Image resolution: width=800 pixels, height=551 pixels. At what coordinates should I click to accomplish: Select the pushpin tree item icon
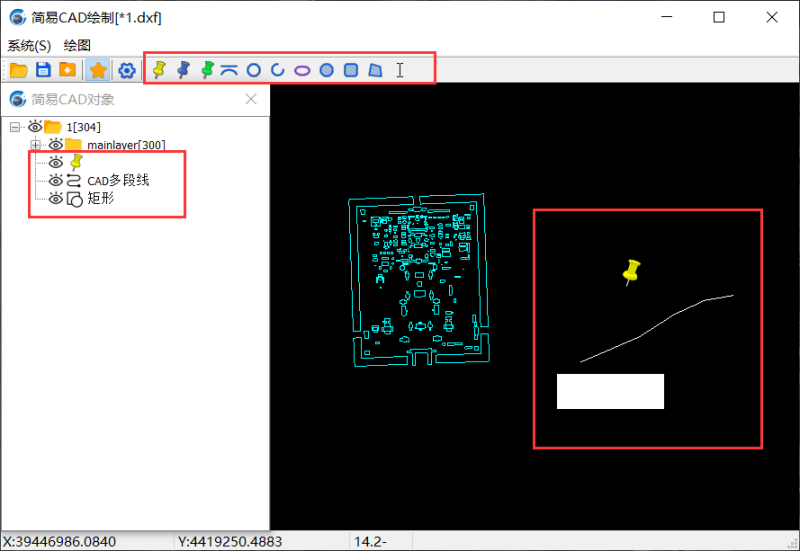(76, 162)
